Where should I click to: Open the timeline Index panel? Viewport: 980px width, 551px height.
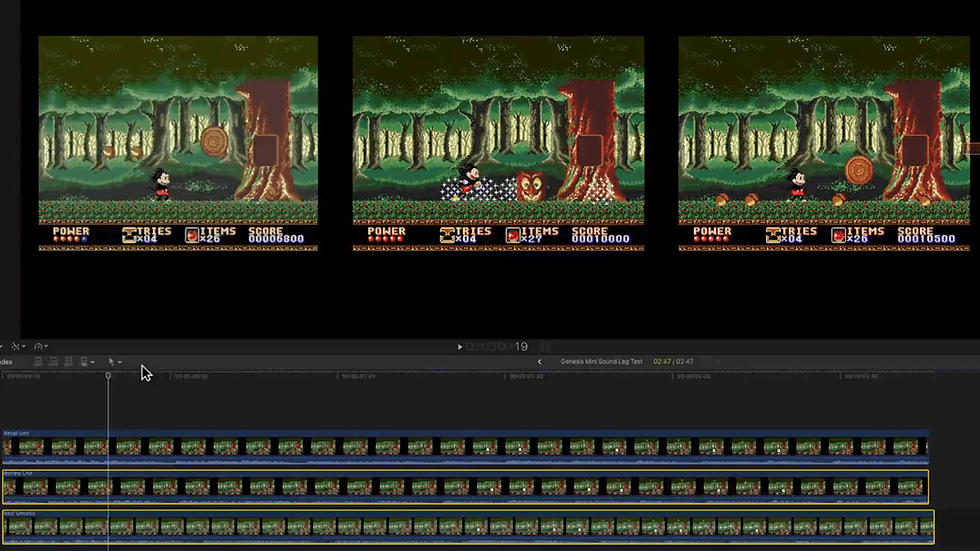(6, 362)
